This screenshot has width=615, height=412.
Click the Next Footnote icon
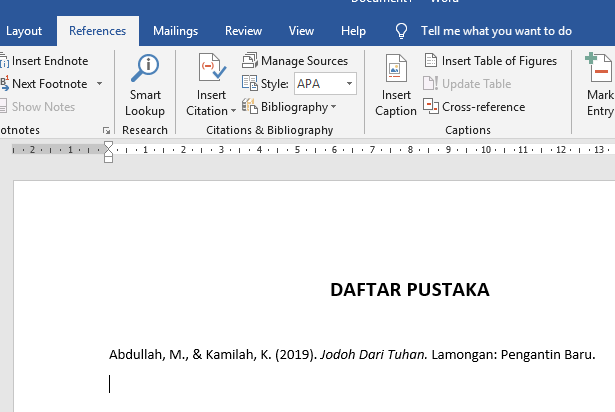[4, 84]
